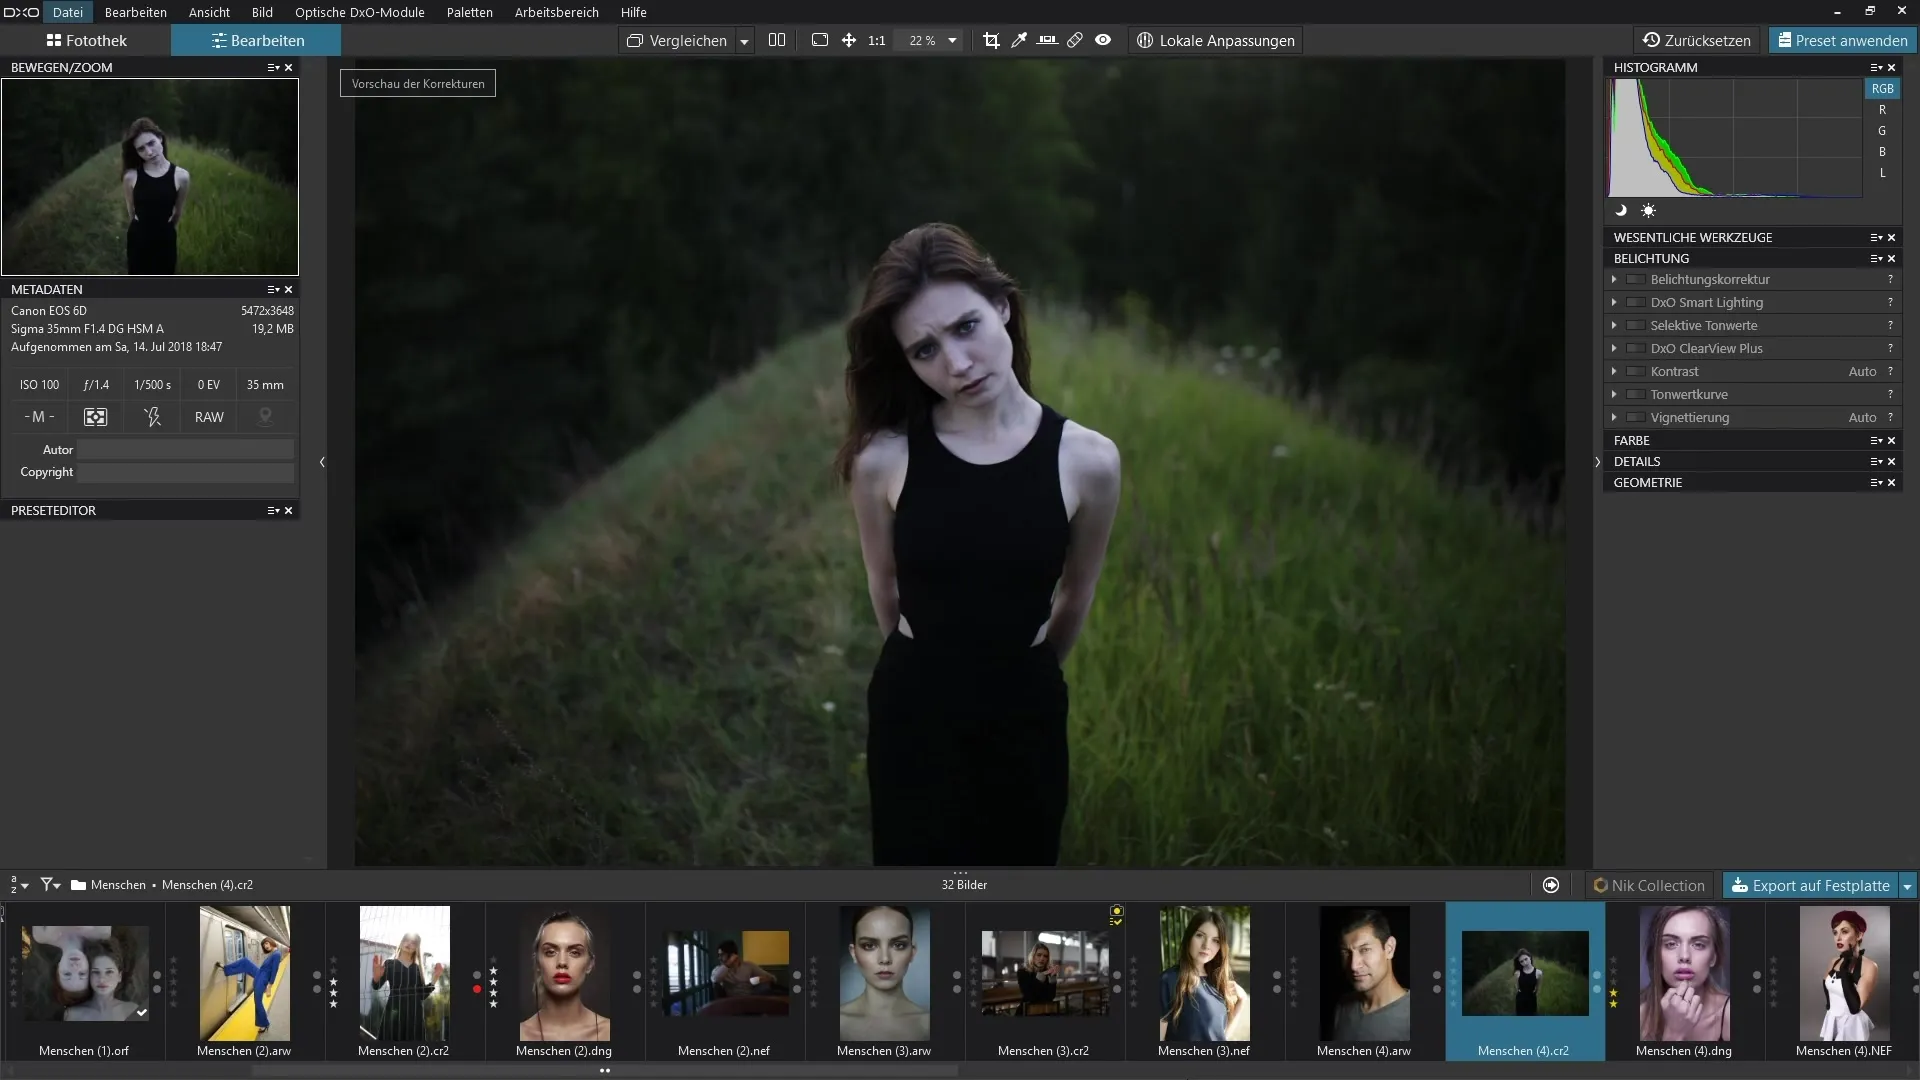Click the Vergleichen compare button

[677, 40]
